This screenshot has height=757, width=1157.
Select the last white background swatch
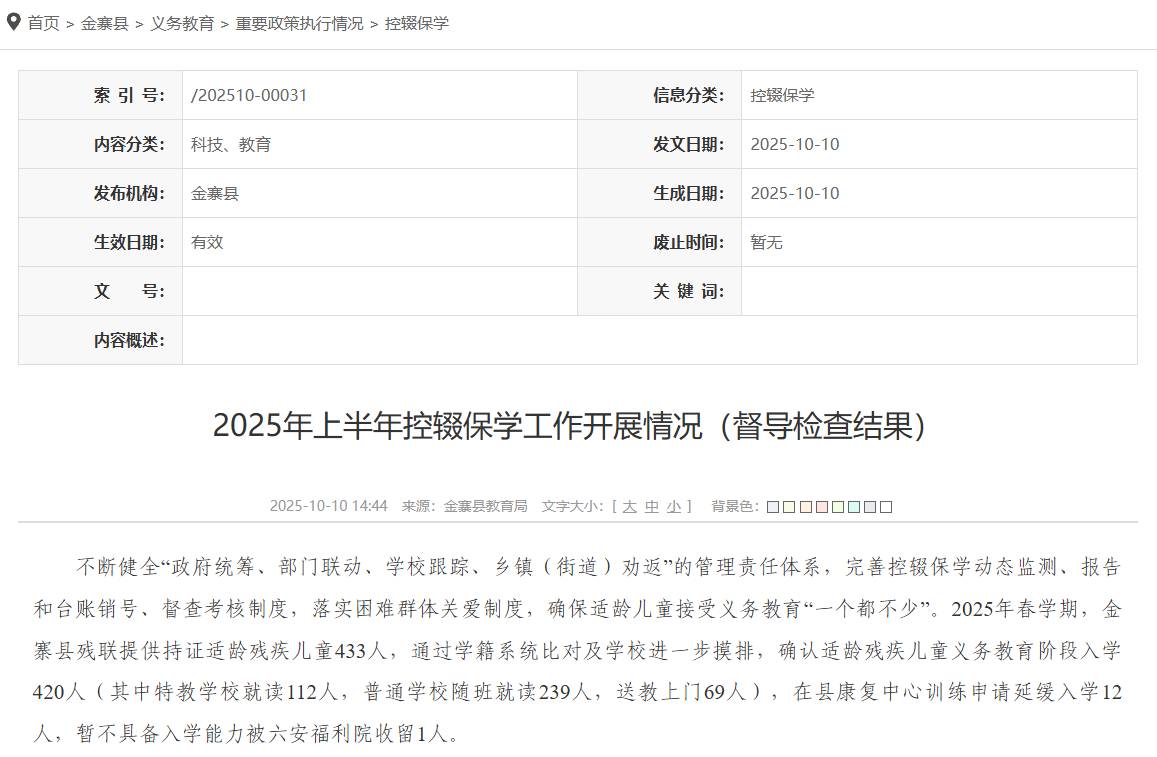tap(885, 507)
